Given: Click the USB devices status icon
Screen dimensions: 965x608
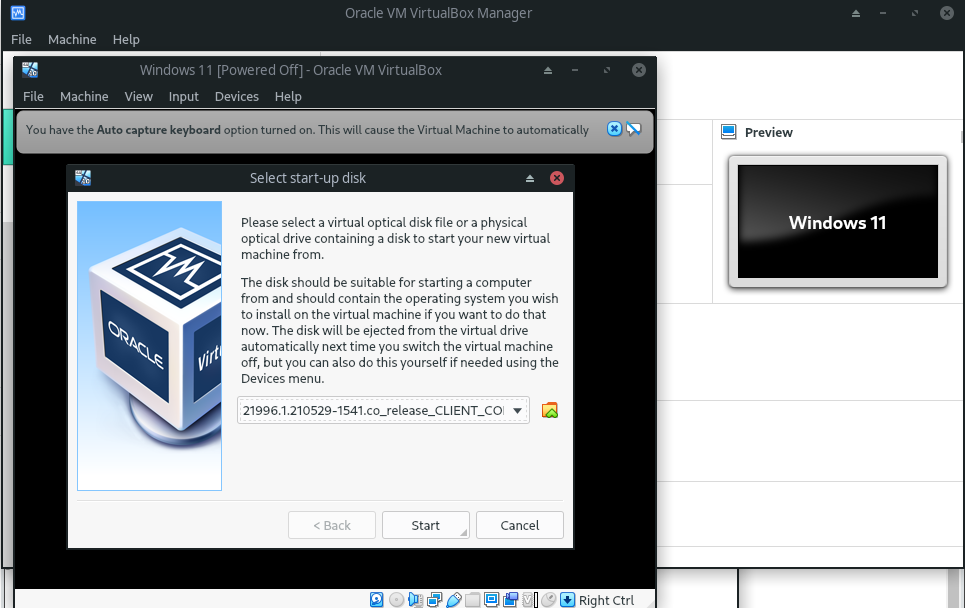Looking at the screenshot, I should tap(453, 599).
